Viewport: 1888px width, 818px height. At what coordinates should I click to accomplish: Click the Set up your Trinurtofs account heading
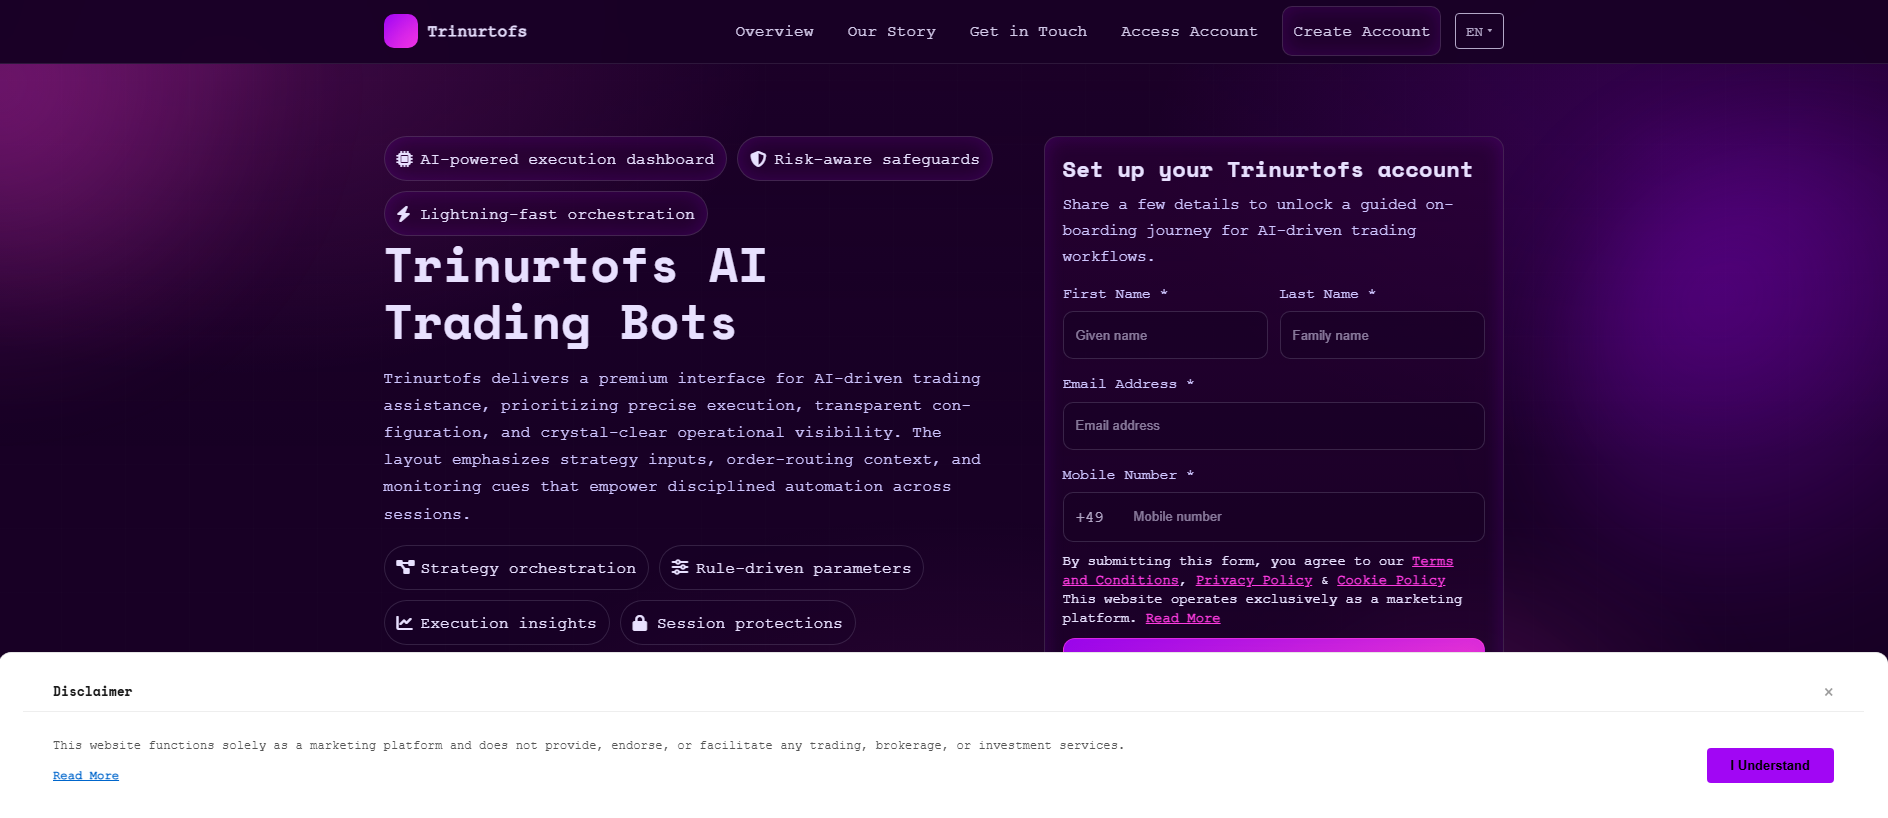click(1267, 170)
